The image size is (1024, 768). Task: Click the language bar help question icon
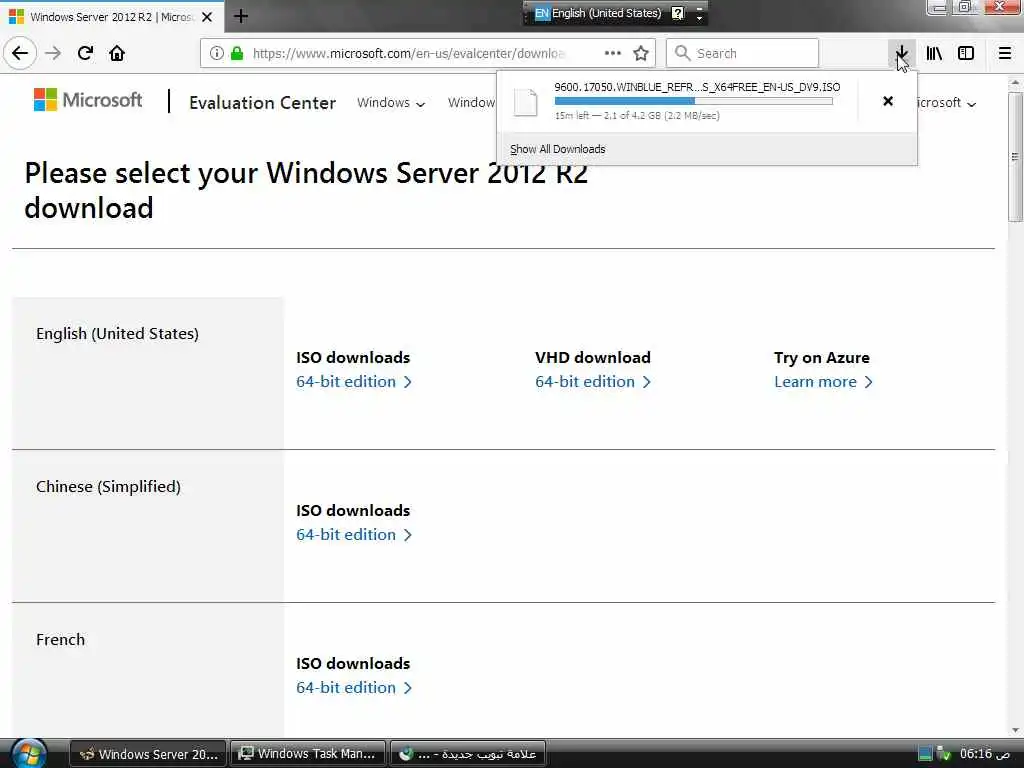click(678, 13)
